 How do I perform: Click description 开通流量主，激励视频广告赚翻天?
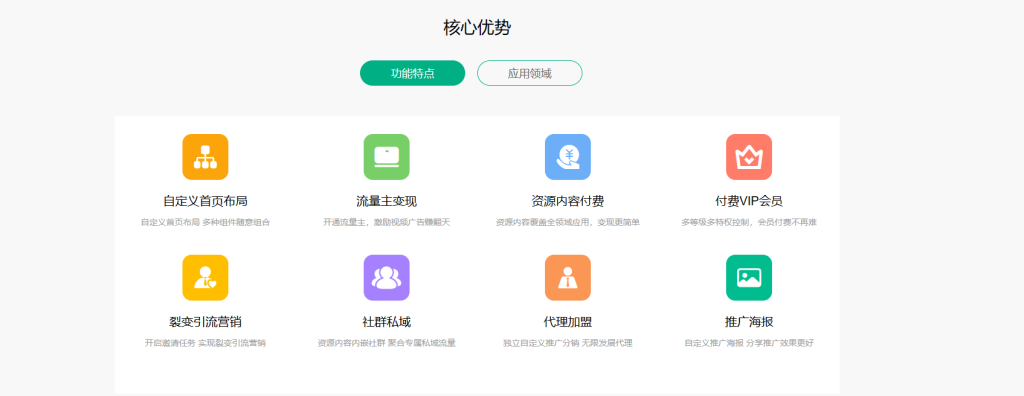click(x=387, y=222)
